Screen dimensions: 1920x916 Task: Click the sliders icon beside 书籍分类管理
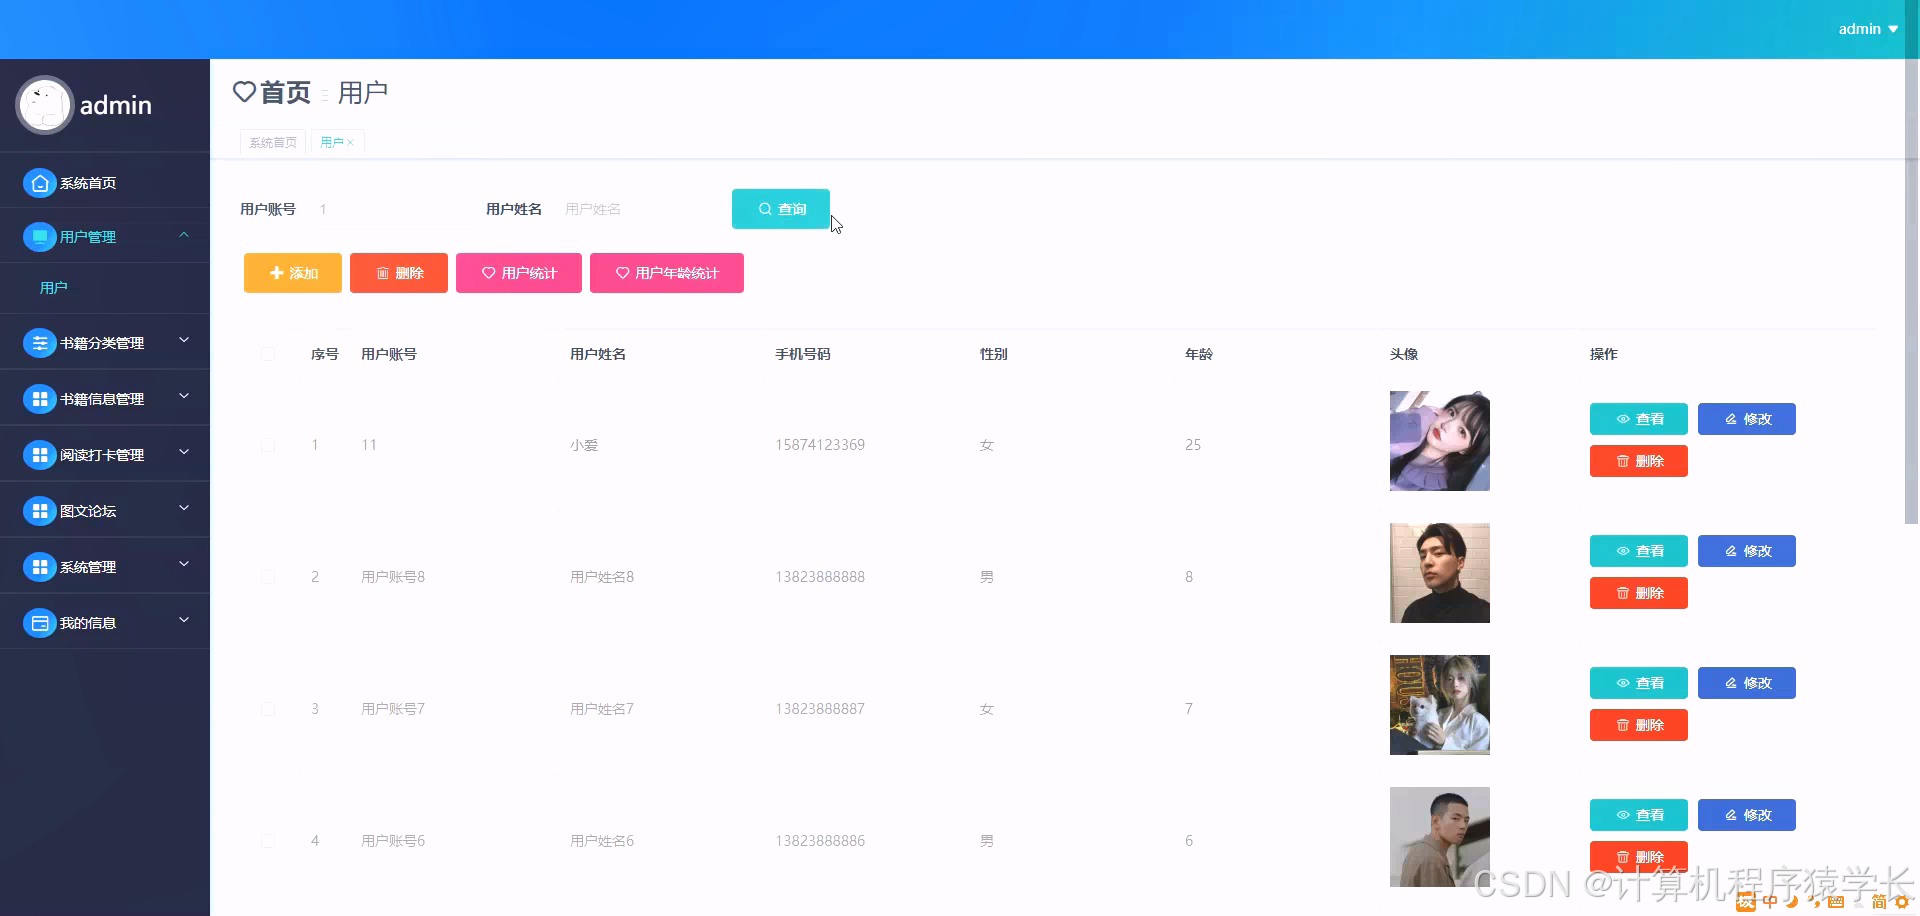tap(39, 343)
